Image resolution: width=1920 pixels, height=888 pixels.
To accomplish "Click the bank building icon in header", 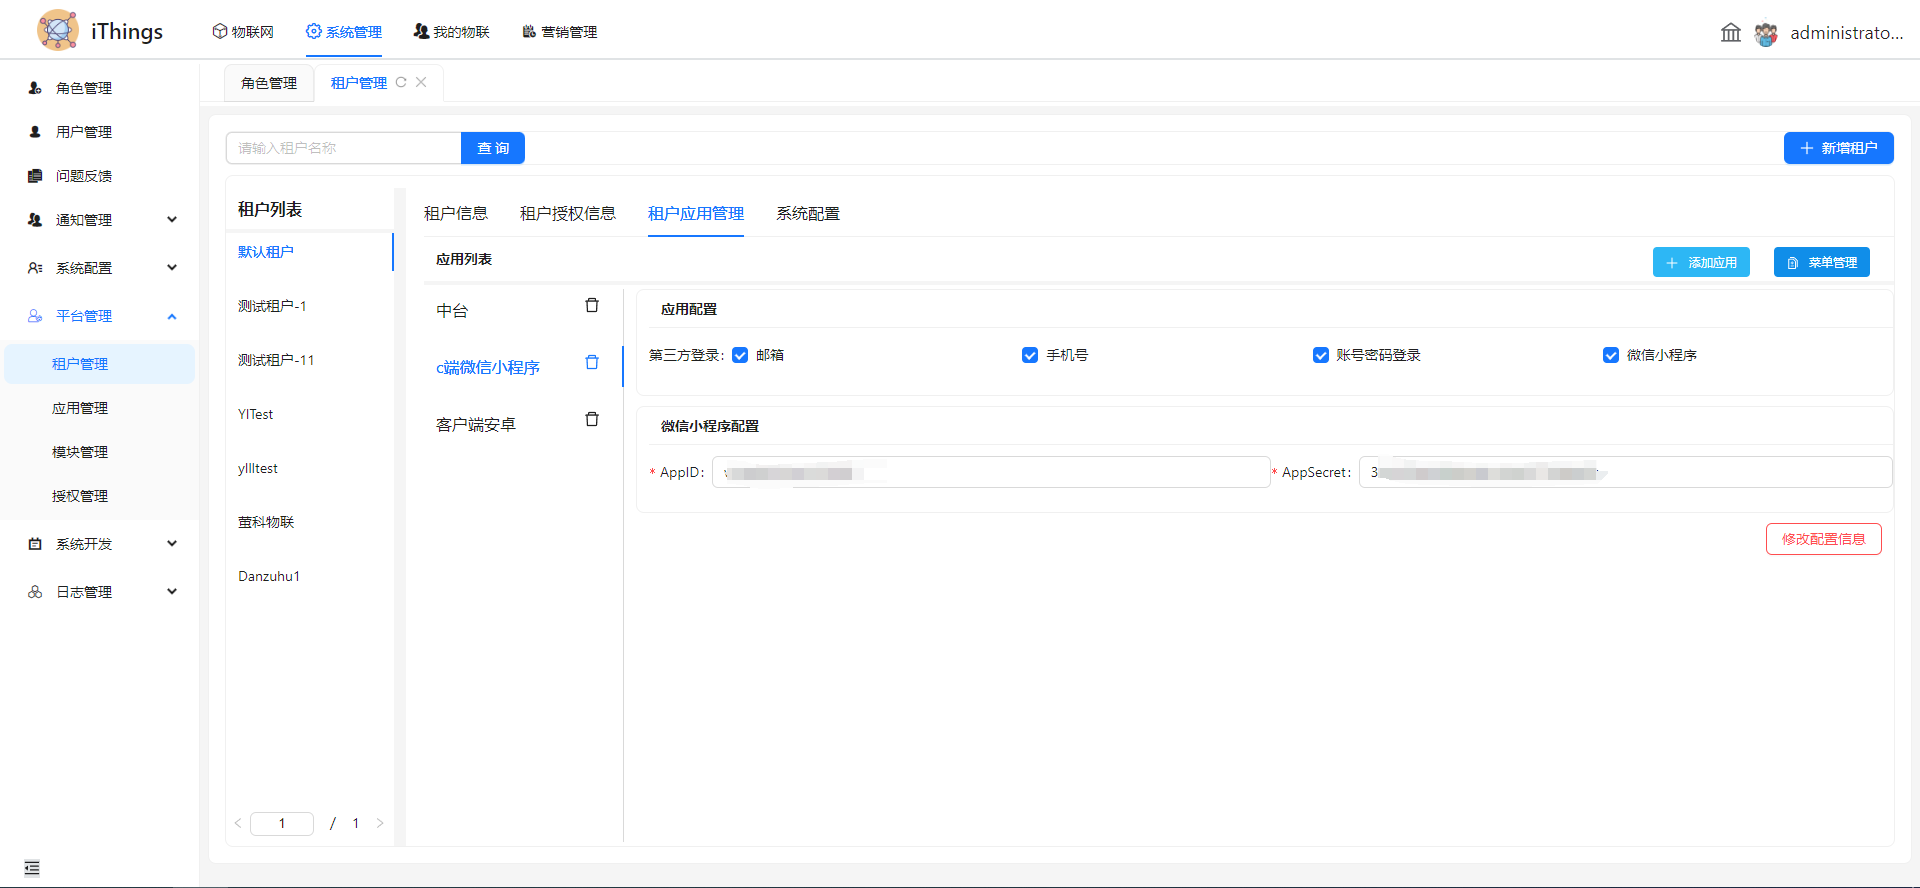I will click(1730, 33).
